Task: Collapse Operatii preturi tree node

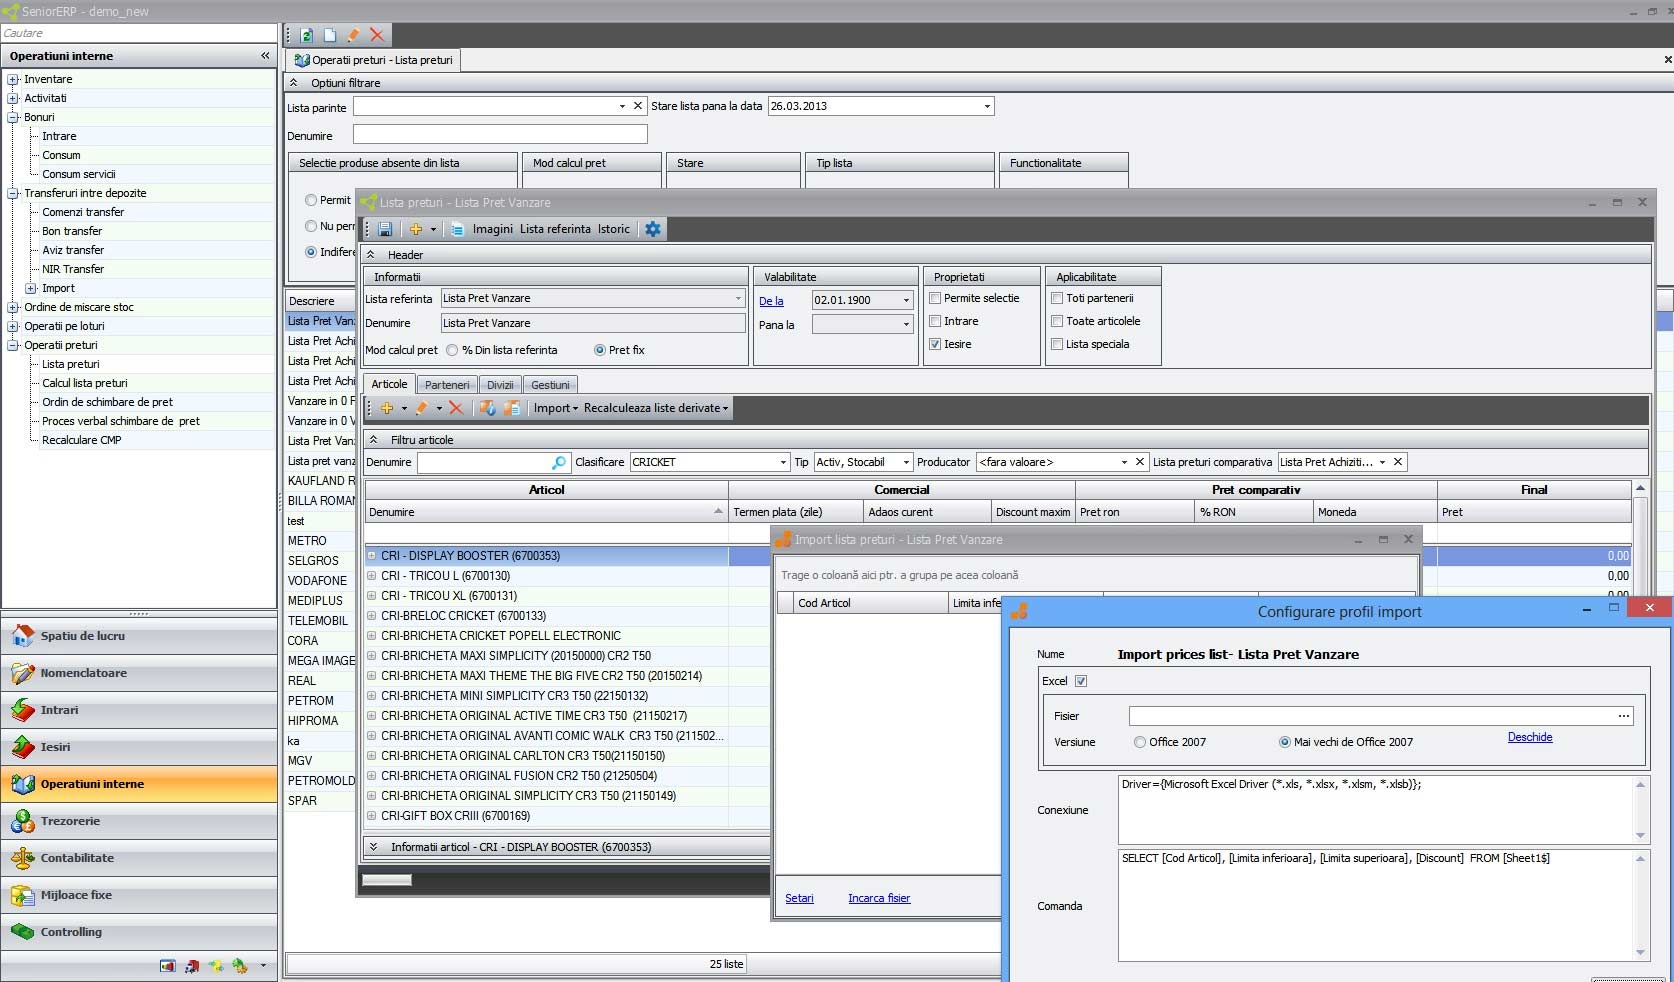Action: (13, 345)
